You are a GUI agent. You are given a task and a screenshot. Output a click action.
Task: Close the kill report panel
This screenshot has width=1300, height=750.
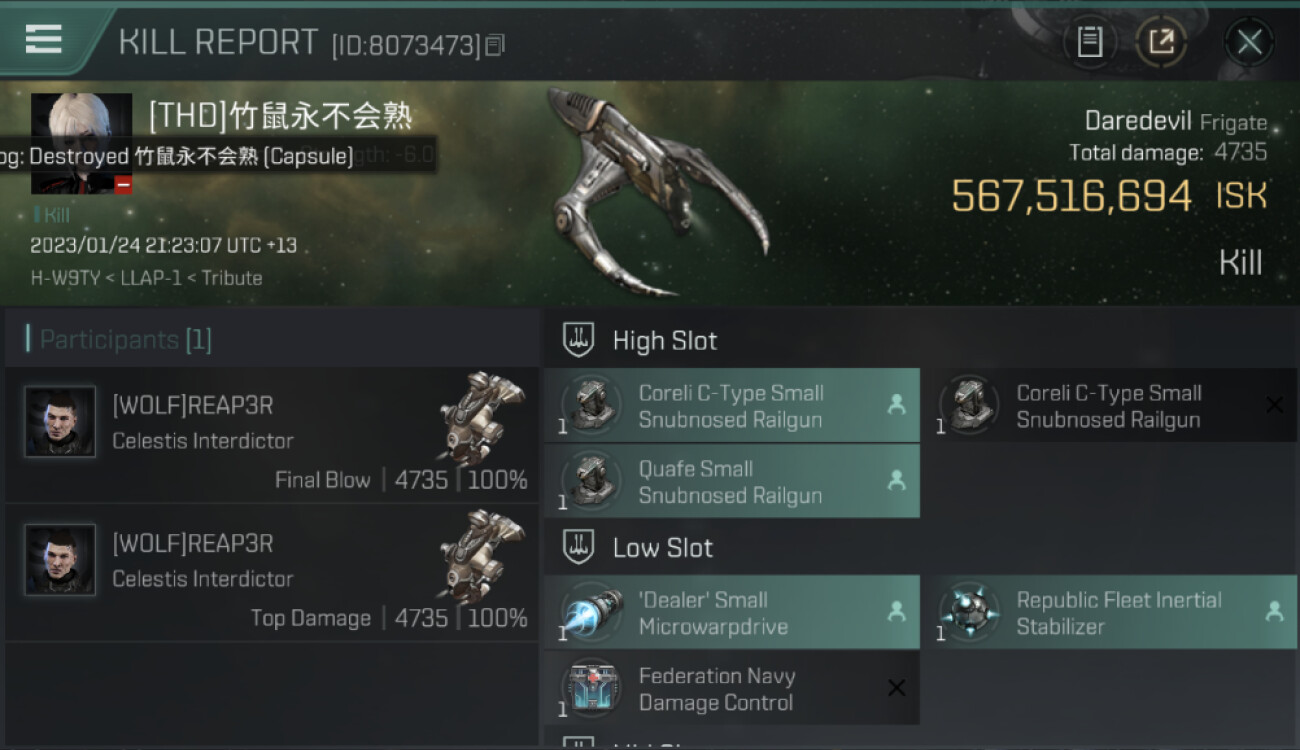tap(1249, 42)
